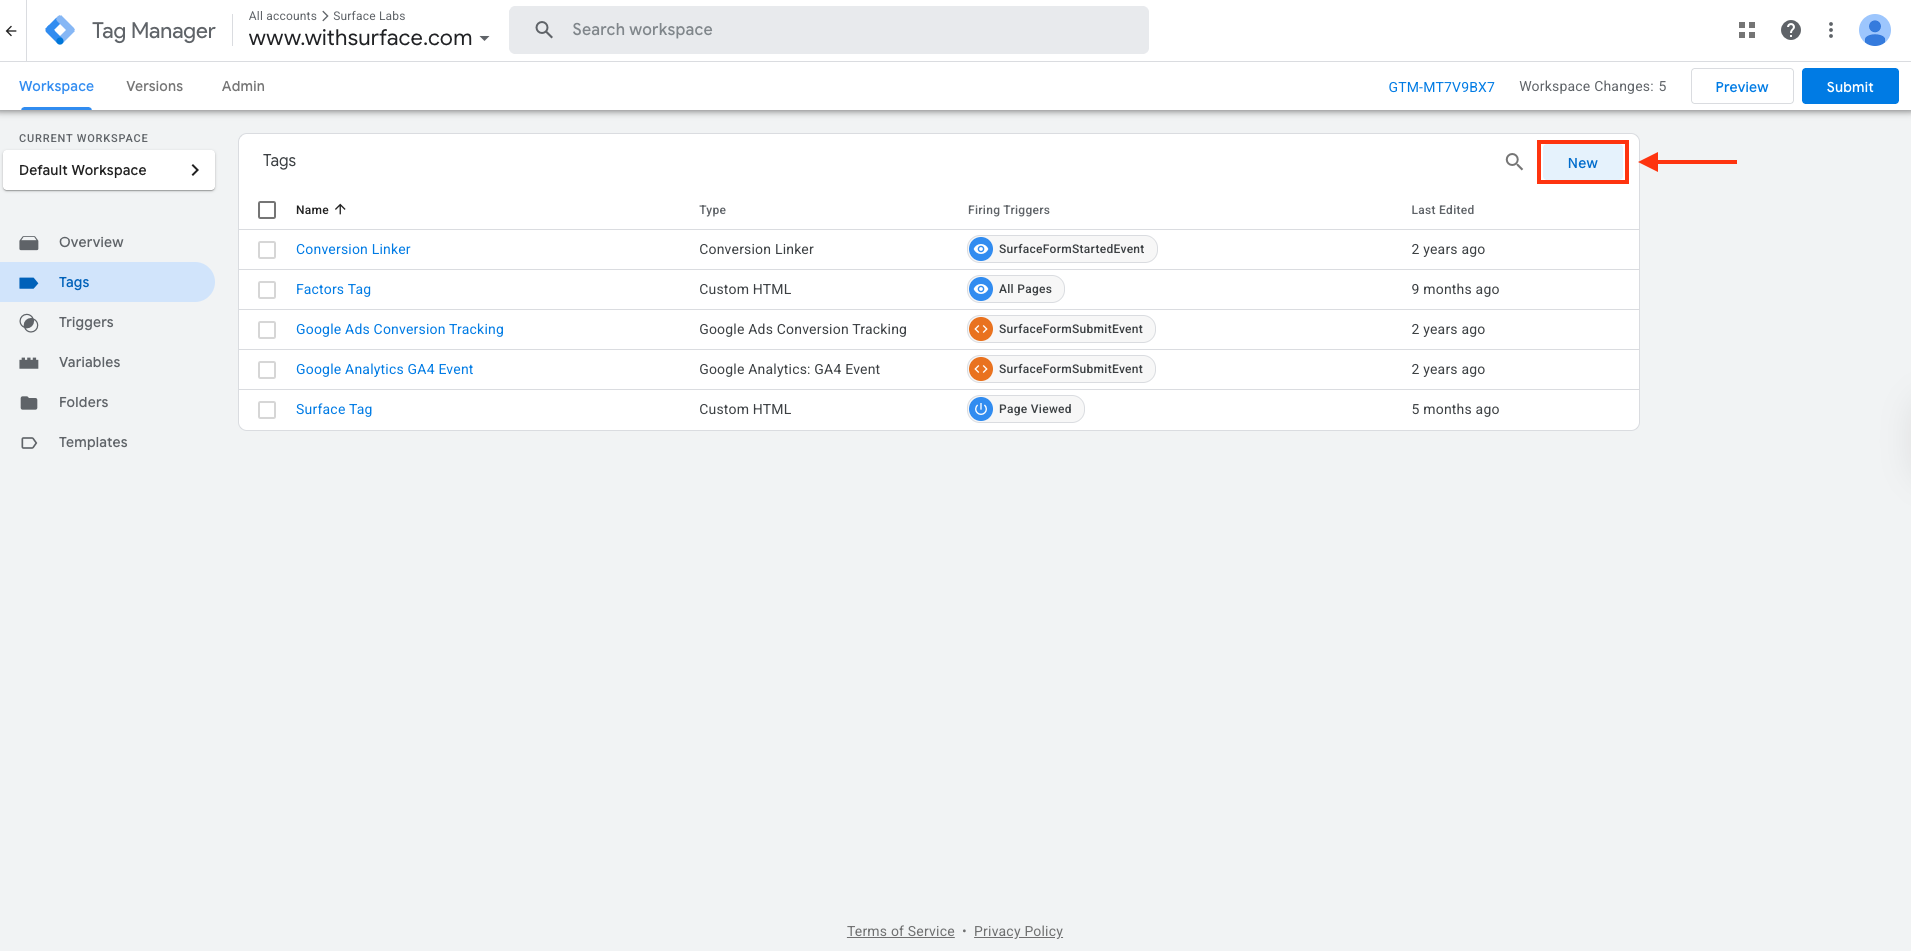Expand the www.withsurface.com container dropdown
This screenshot has width=1911, height=951.
(x=486, y=39)
